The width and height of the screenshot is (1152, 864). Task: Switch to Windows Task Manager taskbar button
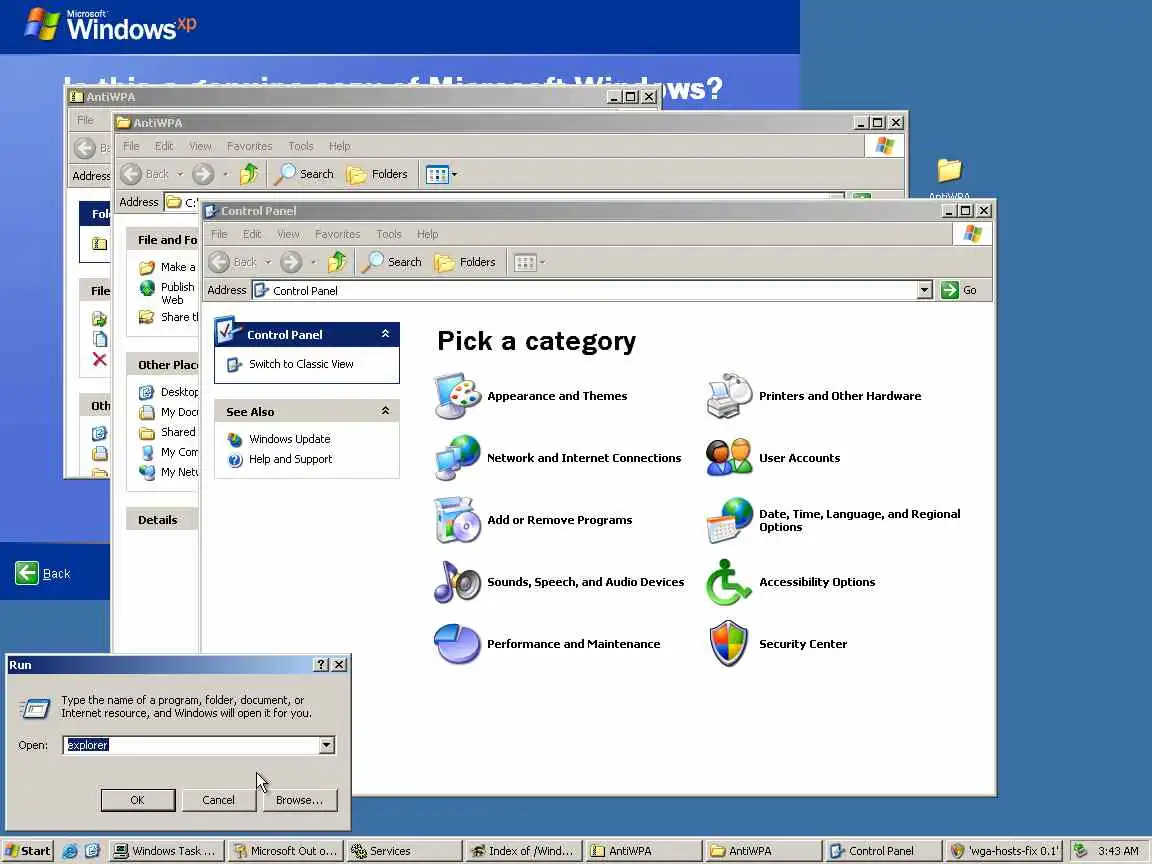[x=165, y=851]
